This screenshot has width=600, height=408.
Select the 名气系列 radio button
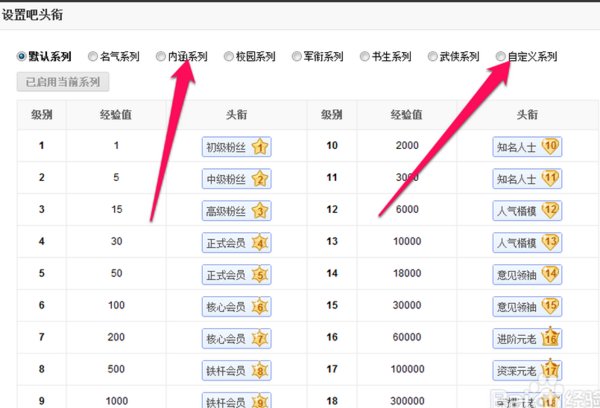(93, 56)
